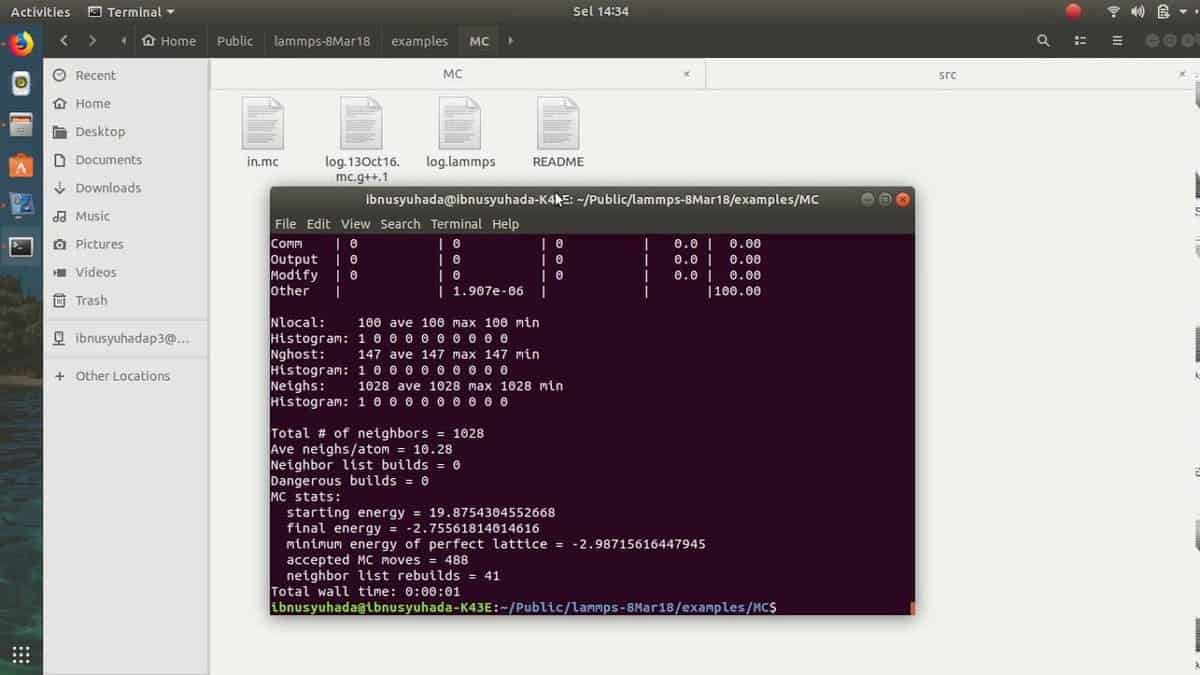Screen dimensions: 1200x675
Task: Click the volume speaker icon
Action: click(x=1137, y=12)
